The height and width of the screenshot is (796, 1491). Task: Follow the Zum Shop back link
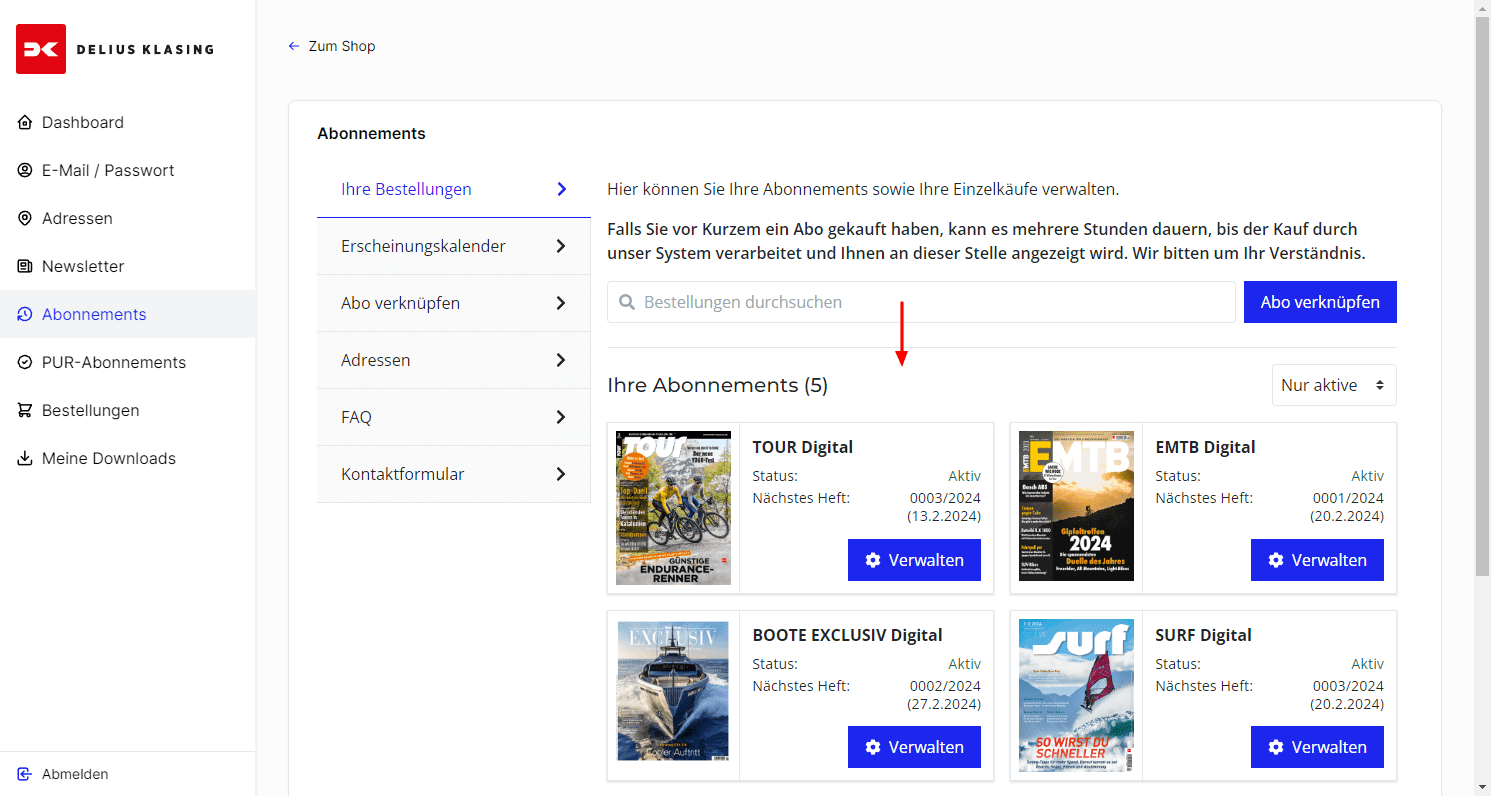coord(332,46)
